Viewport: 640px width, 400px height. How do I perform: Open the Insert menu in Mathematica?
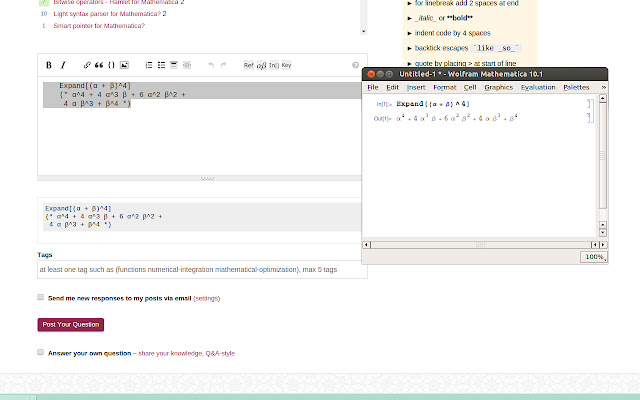click(x=416, y=87)
